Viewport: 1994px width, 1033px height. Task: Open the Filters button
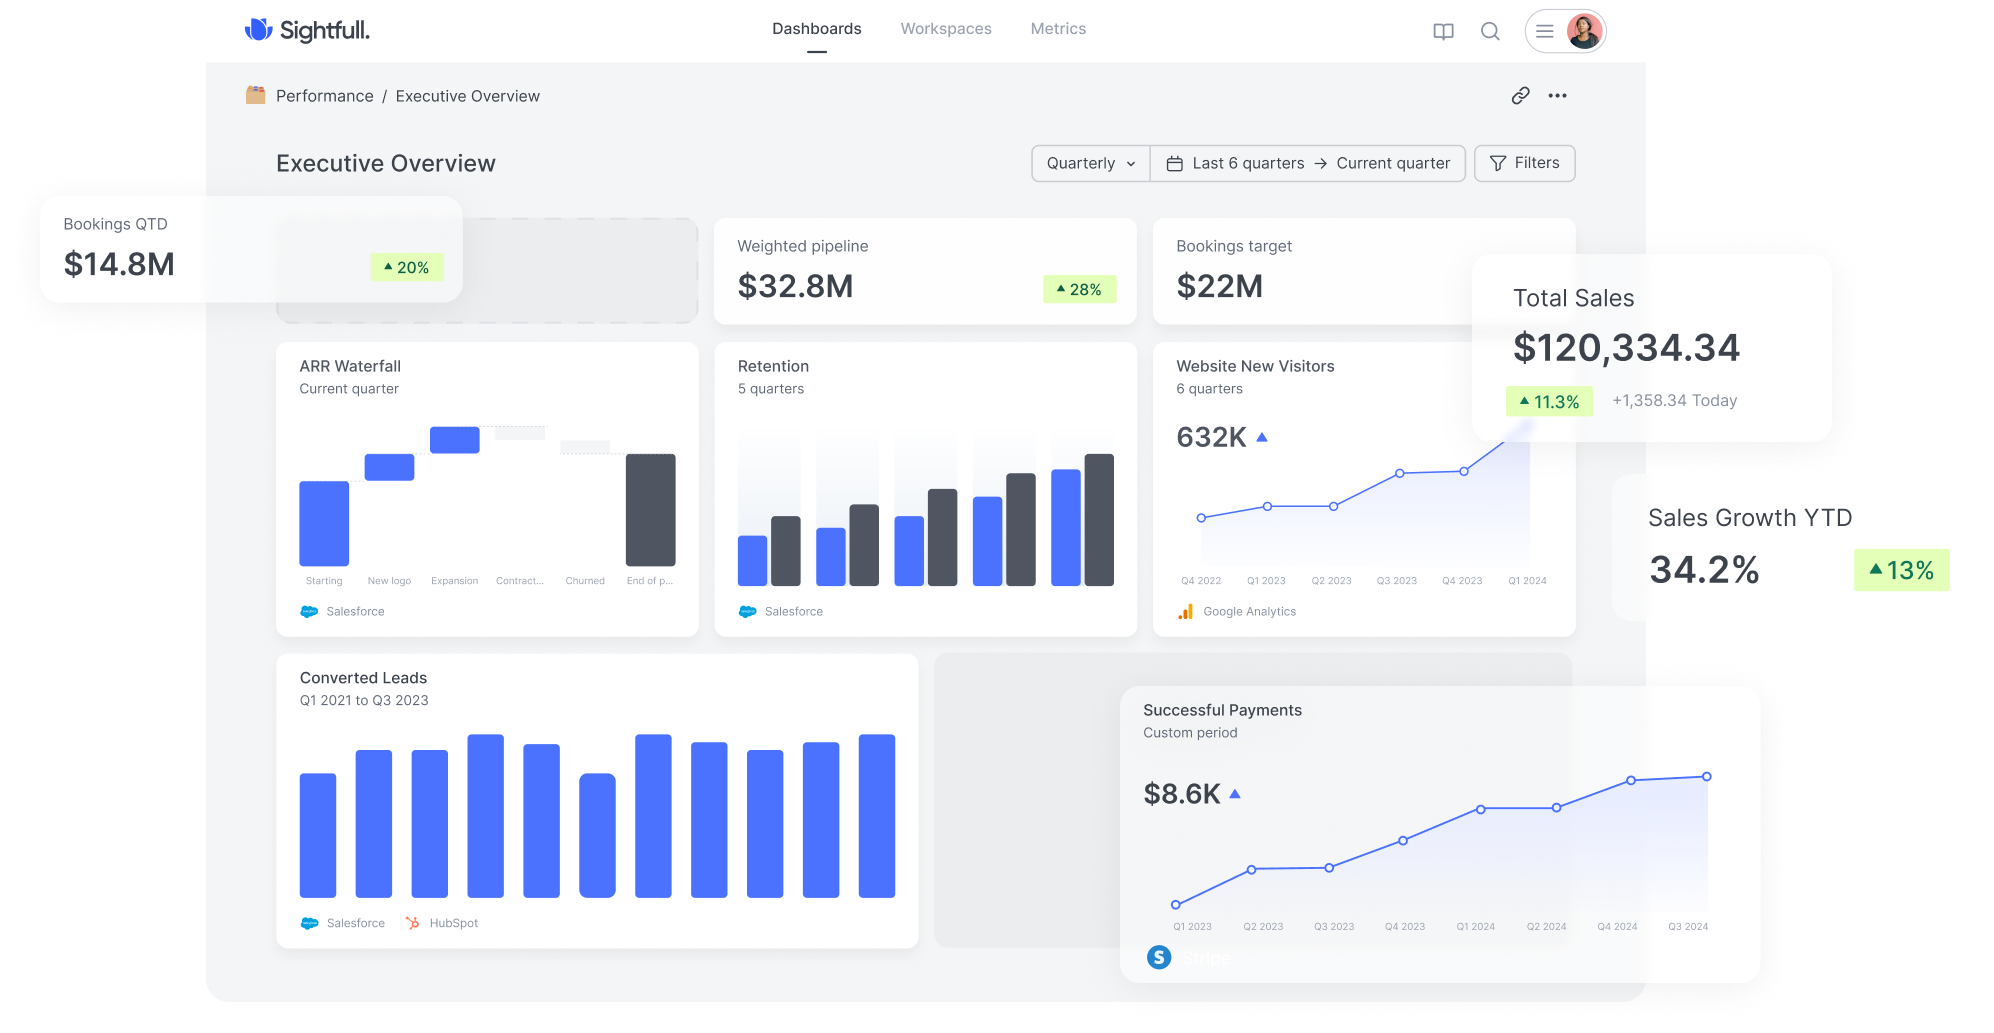pyautogui.click(x=1524, y=163)
